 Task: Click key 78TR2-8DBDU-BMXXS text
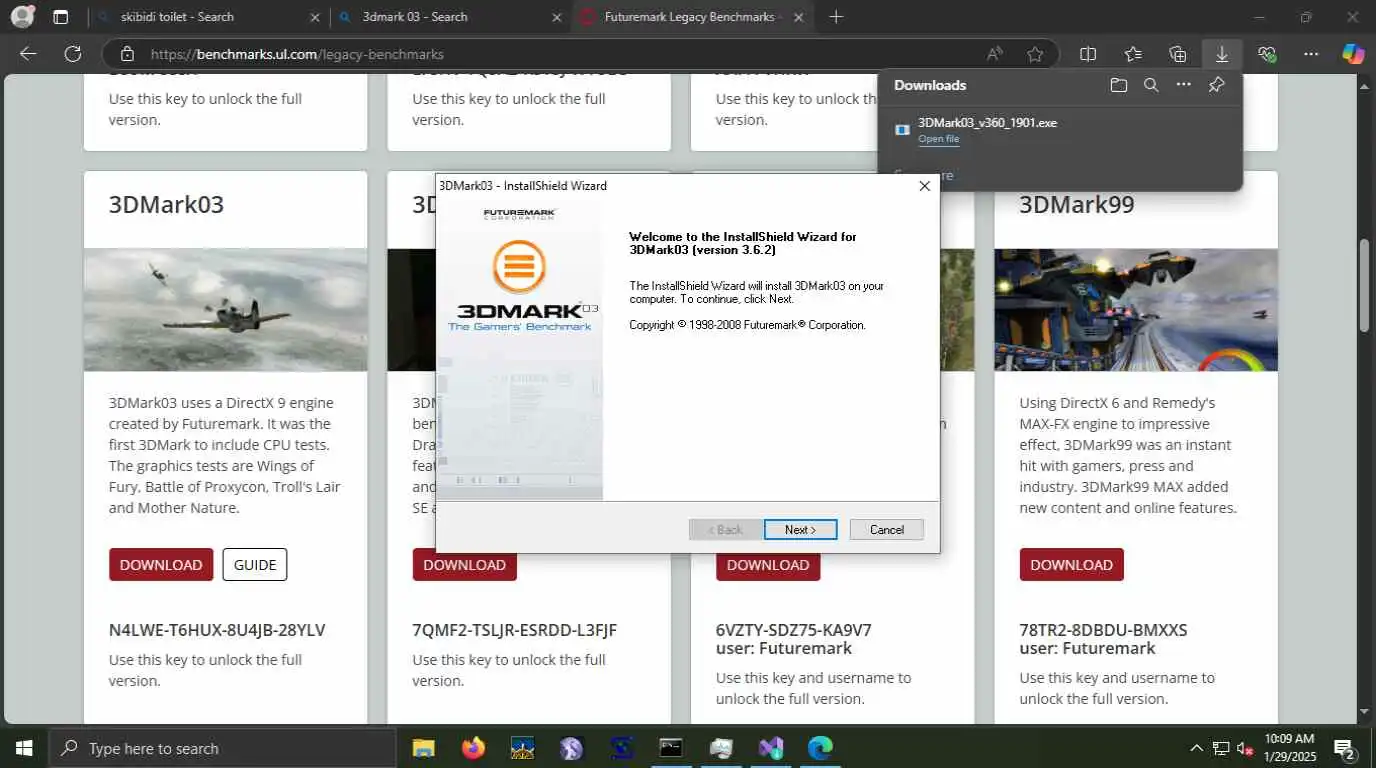[x=1103, y=630]
